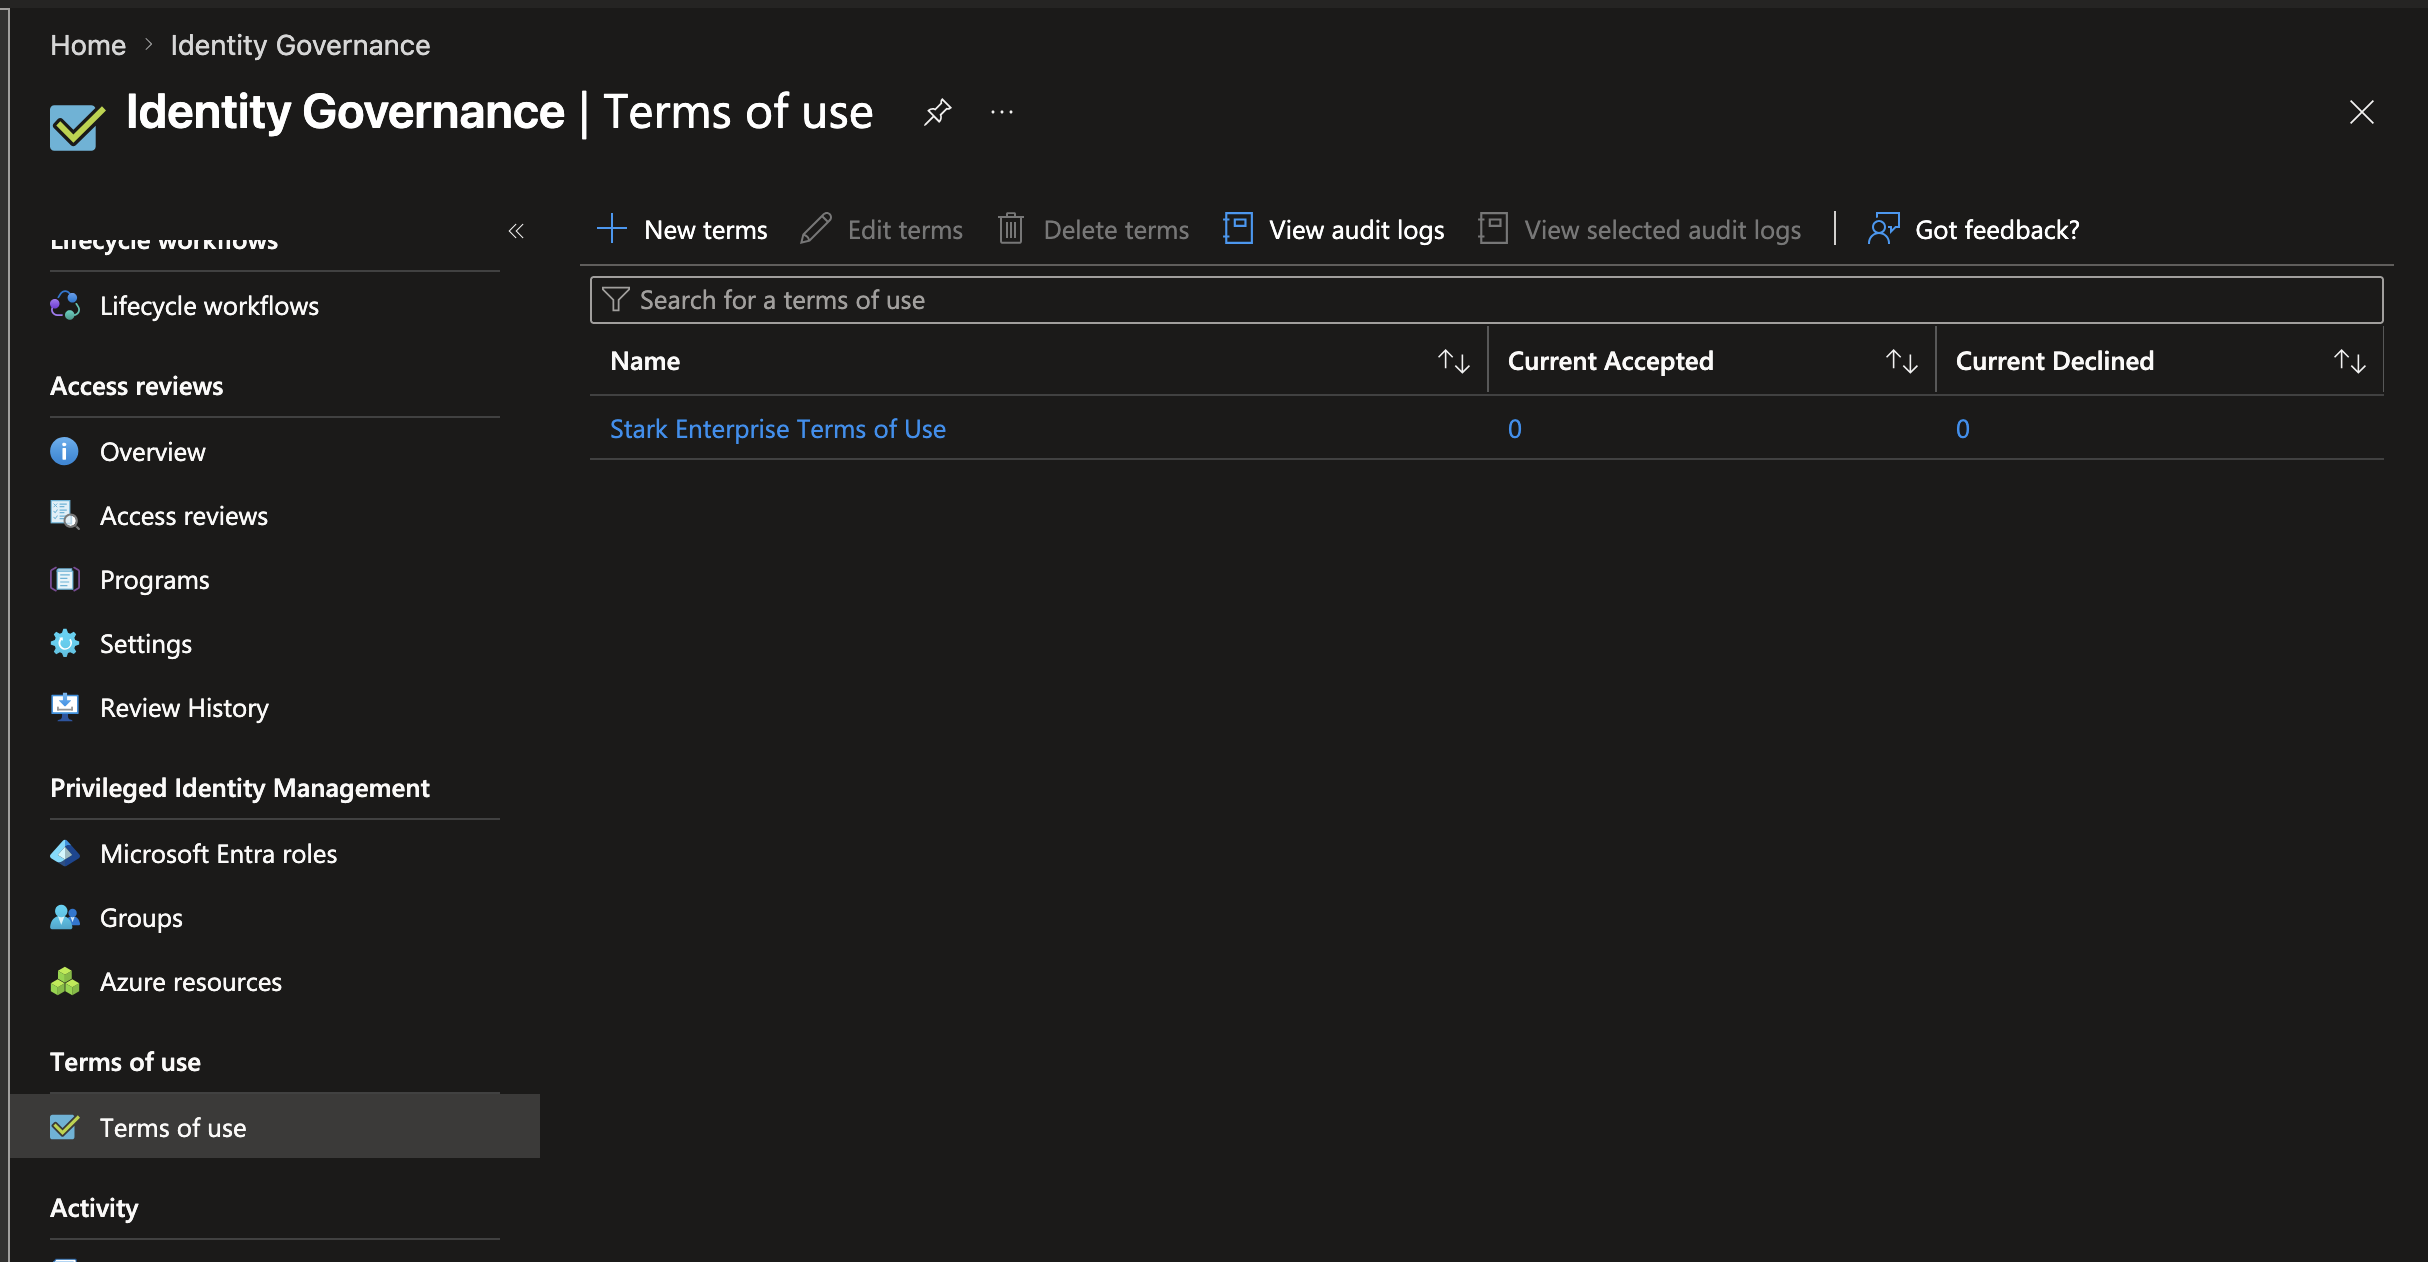Click the Current Accepted column header
Viewport: 2428px width, 1262px height.
tap(1610, 361)
